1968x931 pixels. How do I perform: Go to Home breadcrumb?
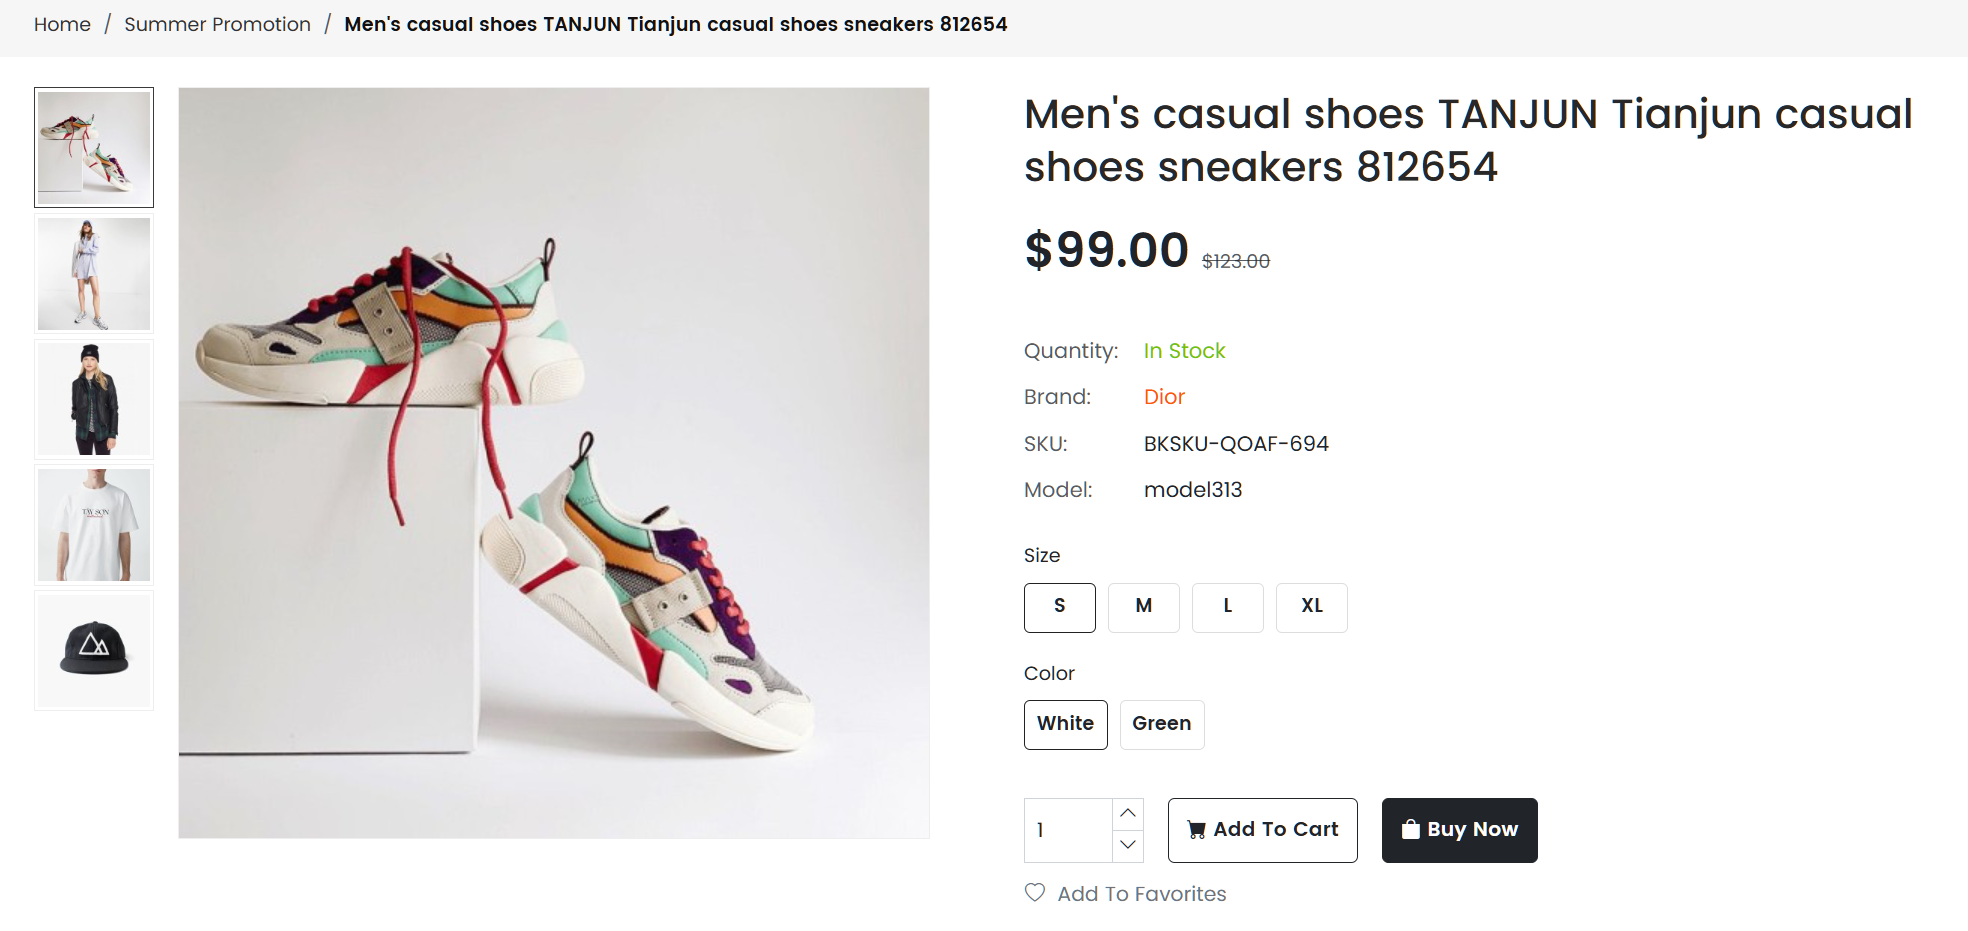62,24
